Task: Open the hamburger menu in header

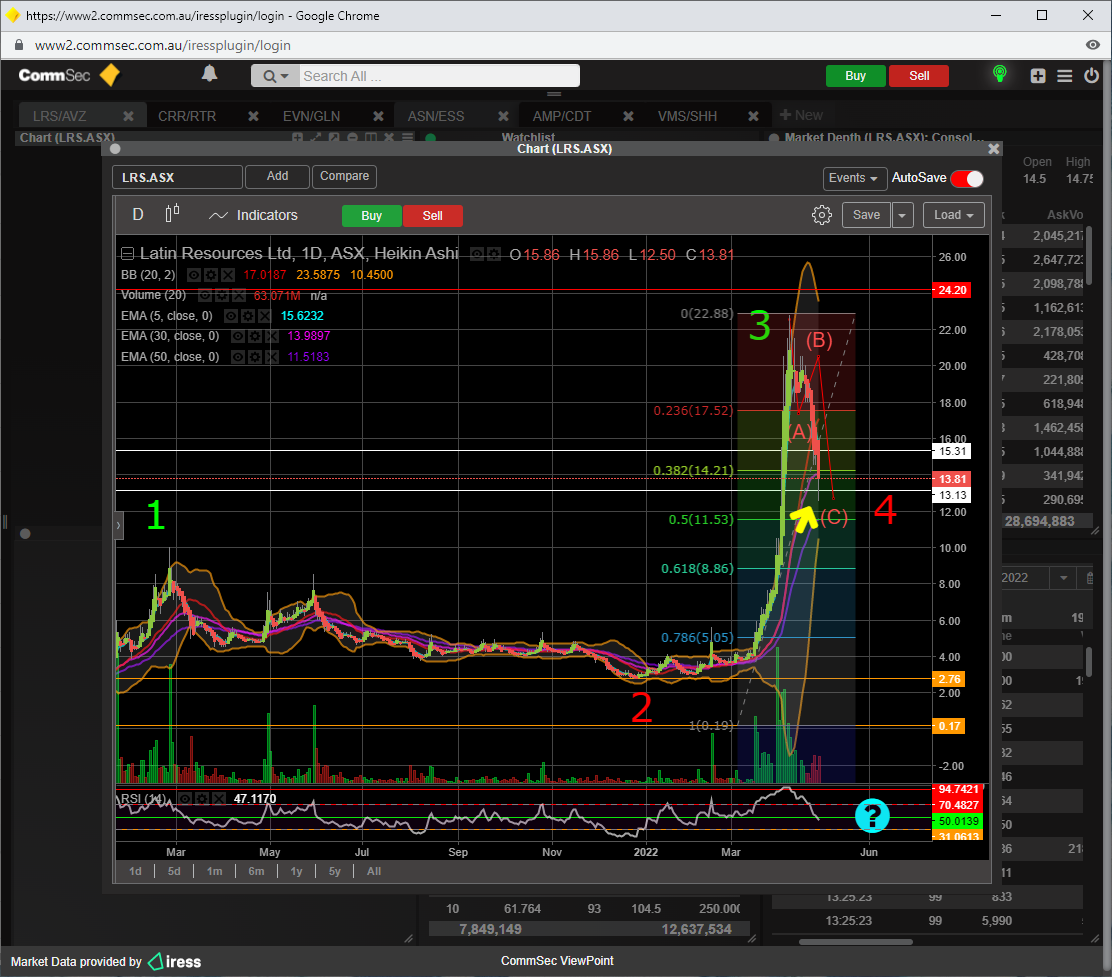Action: click(x=1064, y=76)
